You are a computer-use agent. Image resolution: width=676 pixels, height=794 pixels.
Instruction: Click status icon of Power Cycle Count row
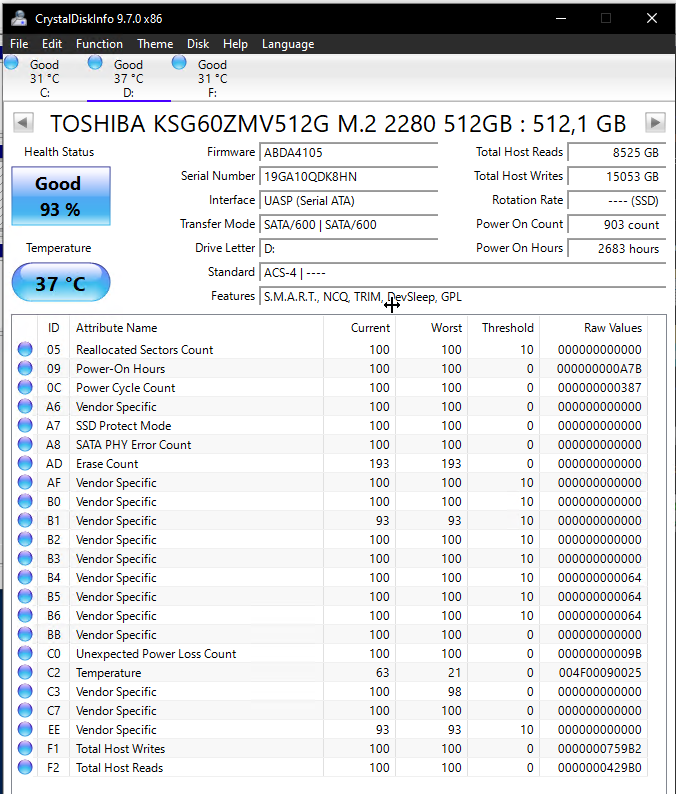(x=25, y=387)
